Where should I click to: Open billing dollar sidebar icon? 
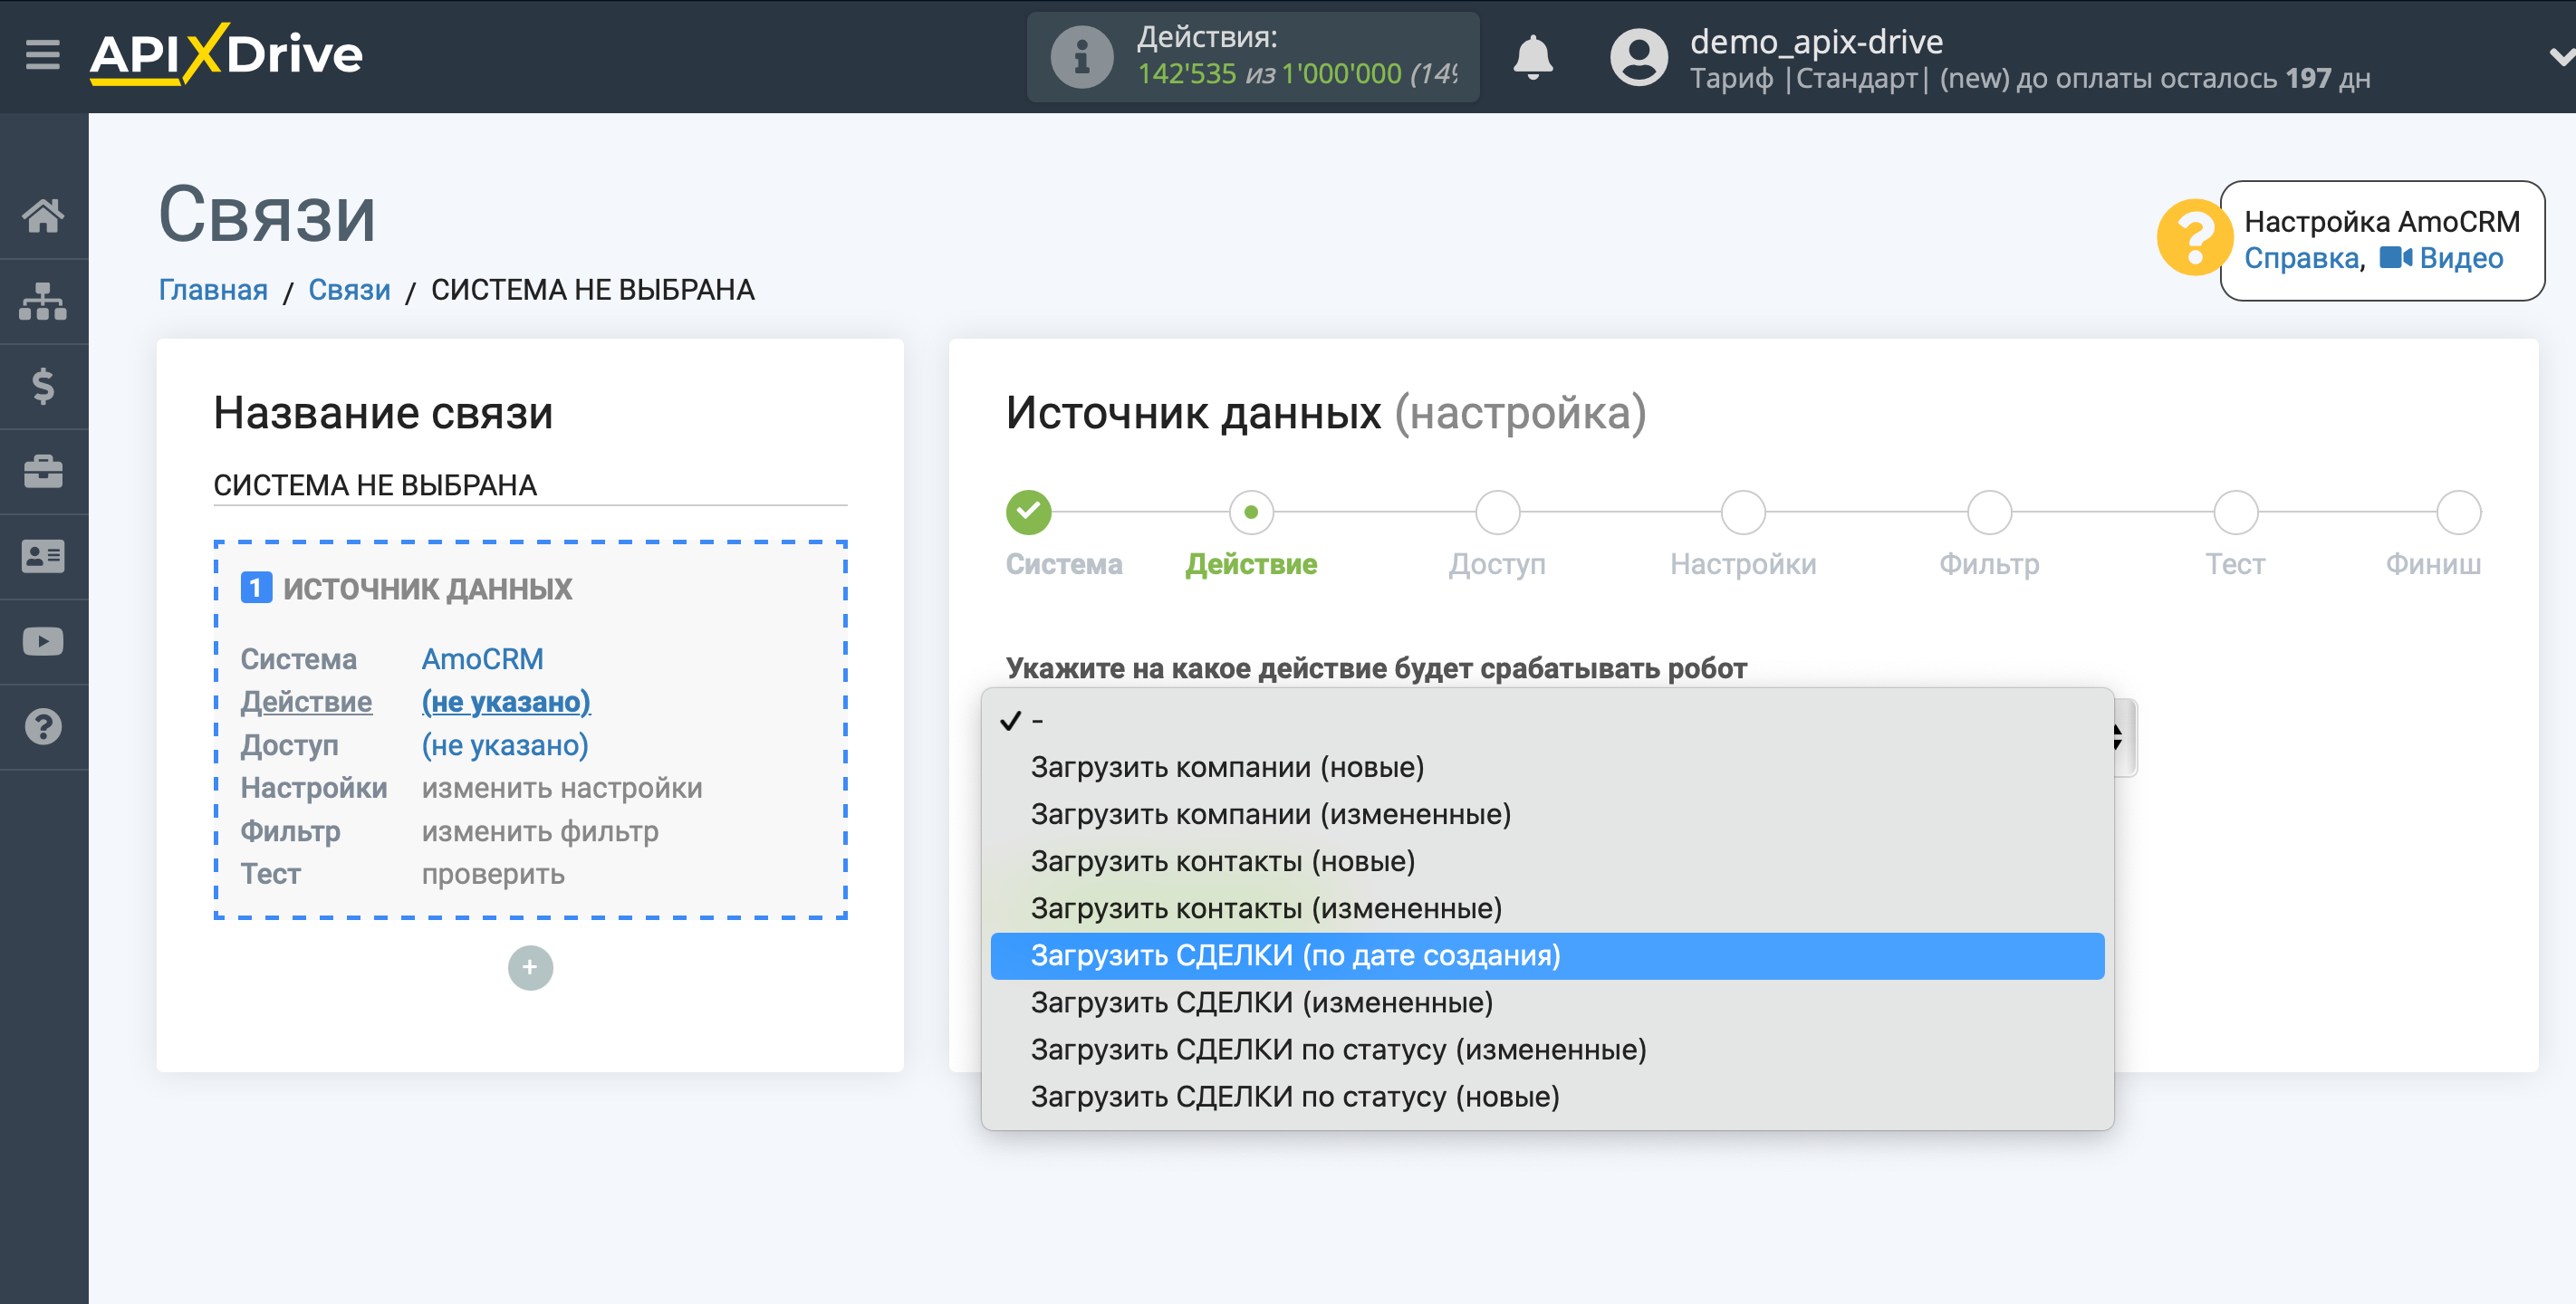click(x=43, y=386)
